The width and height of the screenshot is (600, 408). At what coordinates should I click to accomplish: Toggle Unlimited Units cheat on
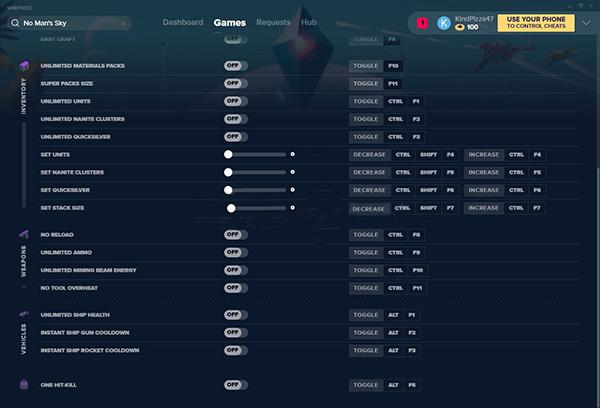coord(236,101)
